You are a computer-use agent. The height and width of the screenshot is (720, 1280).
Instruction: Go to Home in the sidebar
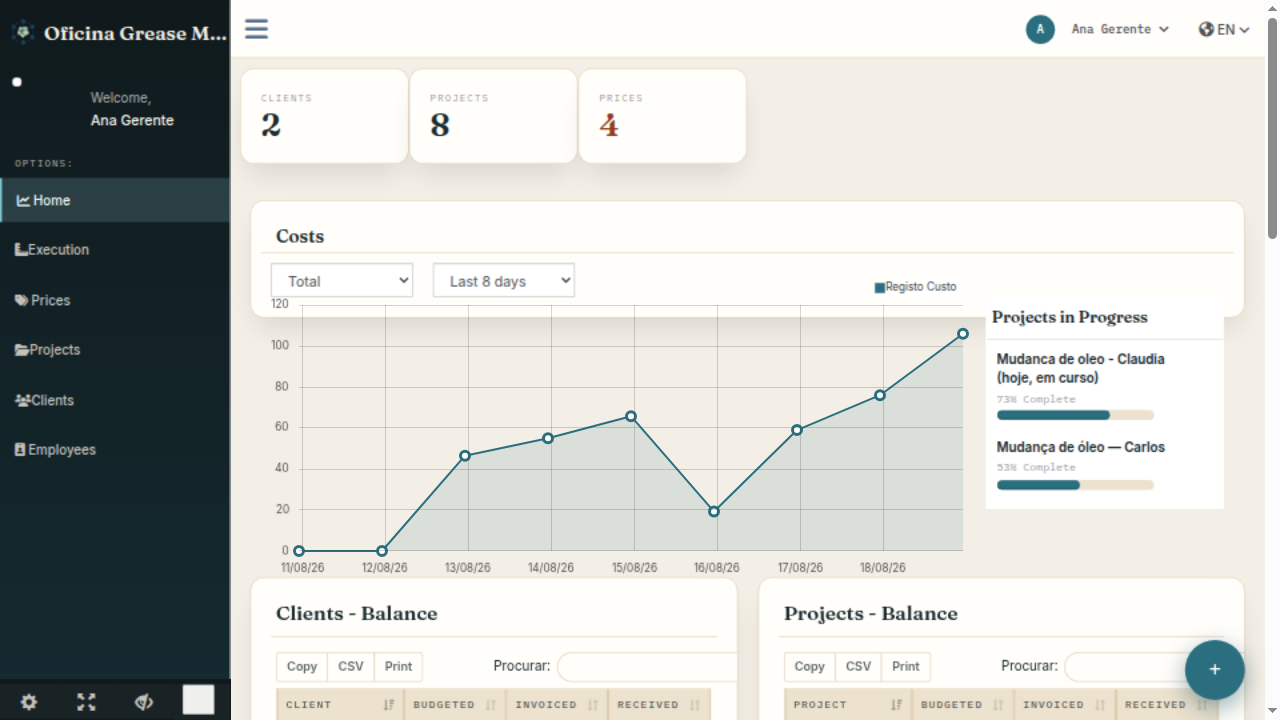[115, 200]
